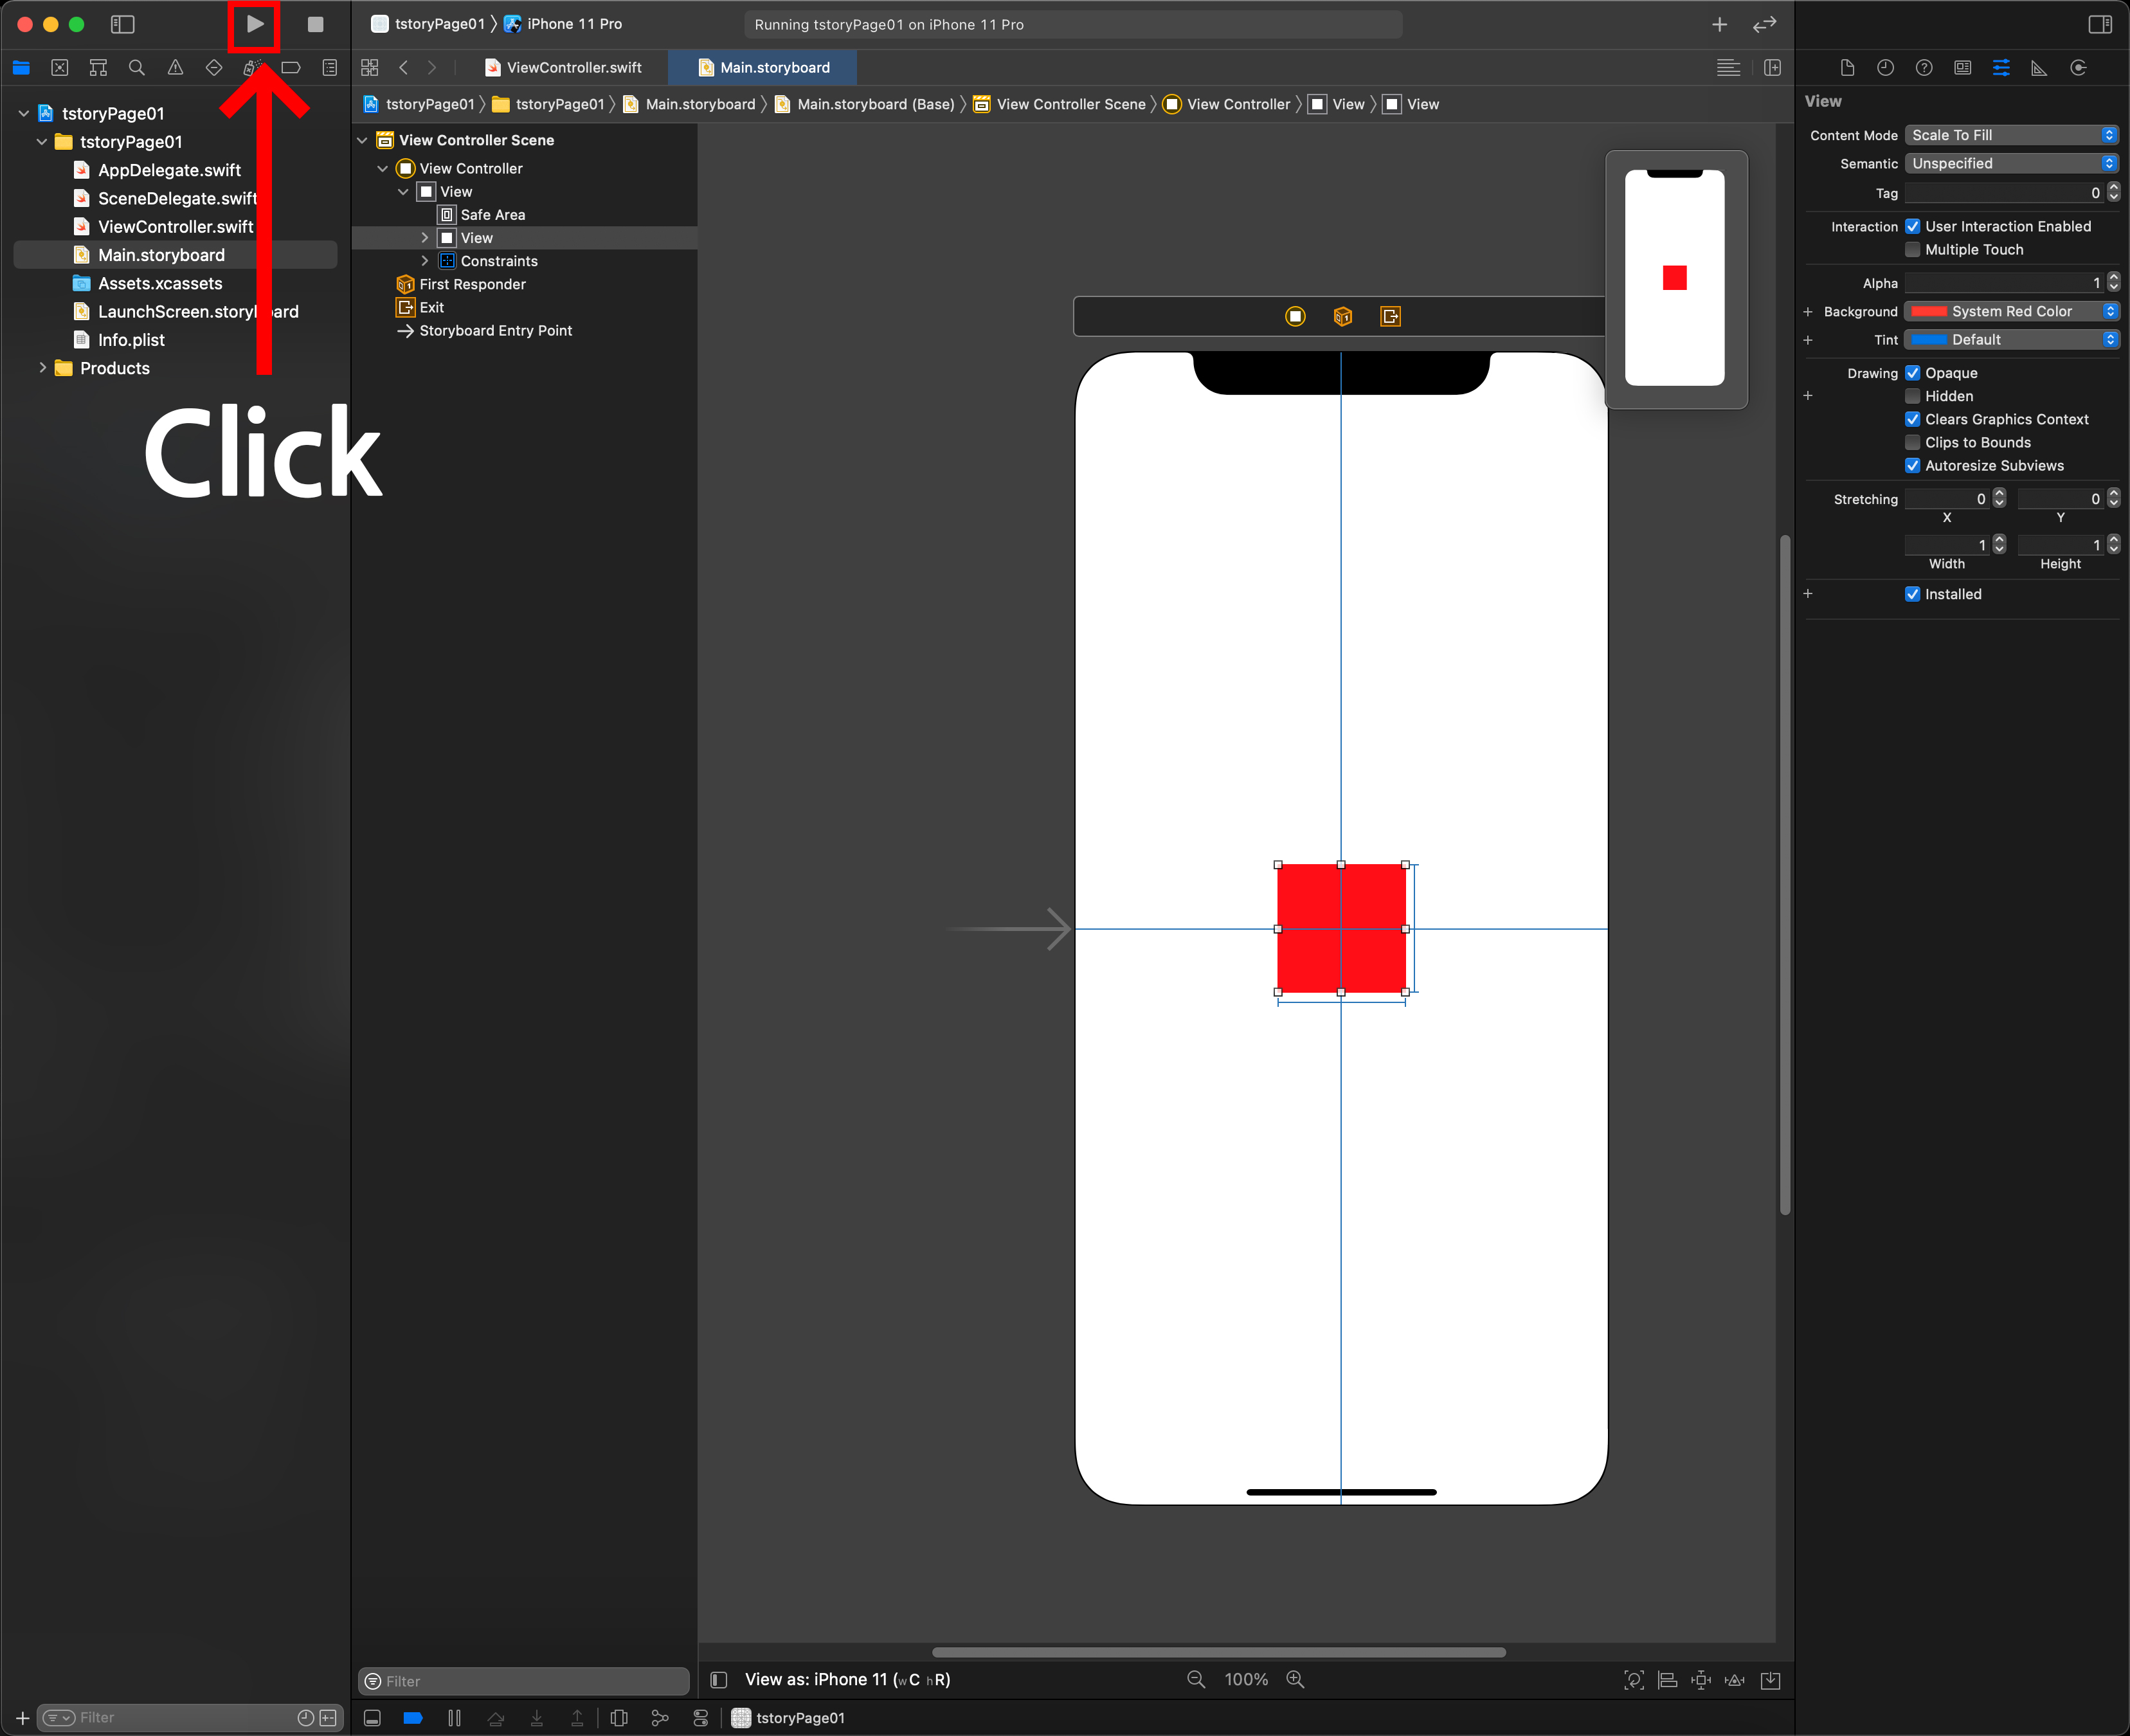Viewport: 2130px width, 1736px height.
Task: Click the Run play button
Action: click(255, 24)
